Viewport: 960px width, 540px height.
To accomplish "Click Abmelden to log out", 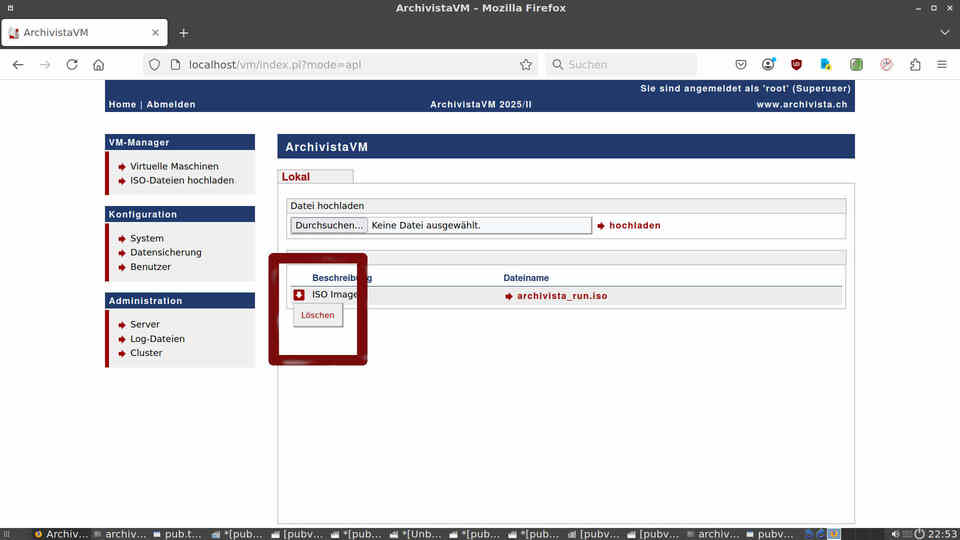I will tap(171, 105).
